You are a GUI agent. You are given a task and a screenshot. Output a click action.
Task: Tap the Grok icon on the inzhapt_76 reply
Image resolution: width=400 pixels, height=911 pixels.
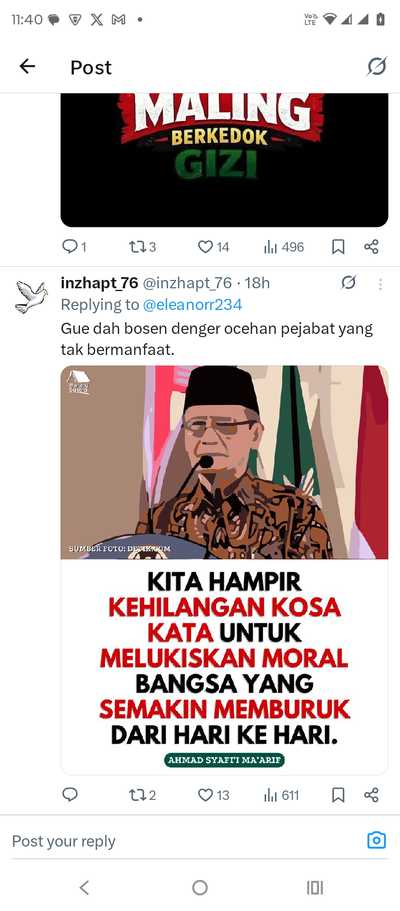(x=348, y=283)
